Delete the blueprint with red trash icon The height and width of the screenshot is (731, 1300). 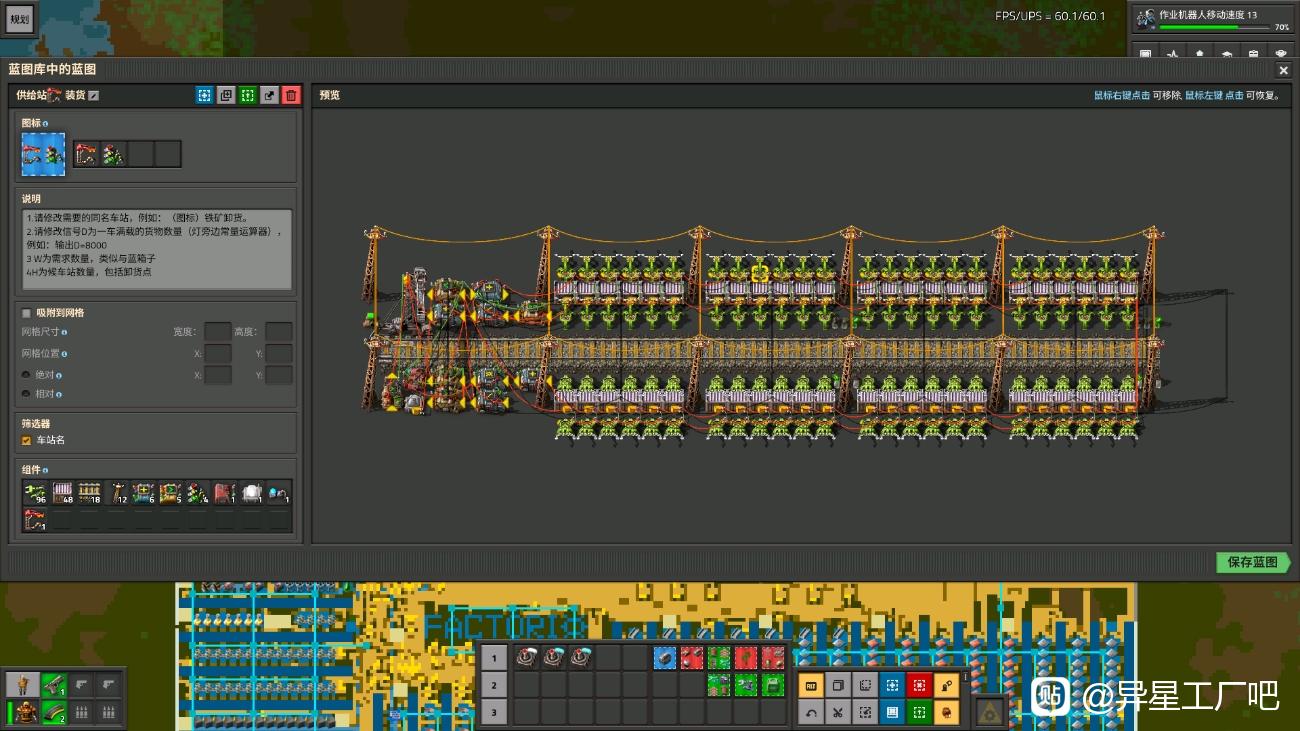click(291, 95)
